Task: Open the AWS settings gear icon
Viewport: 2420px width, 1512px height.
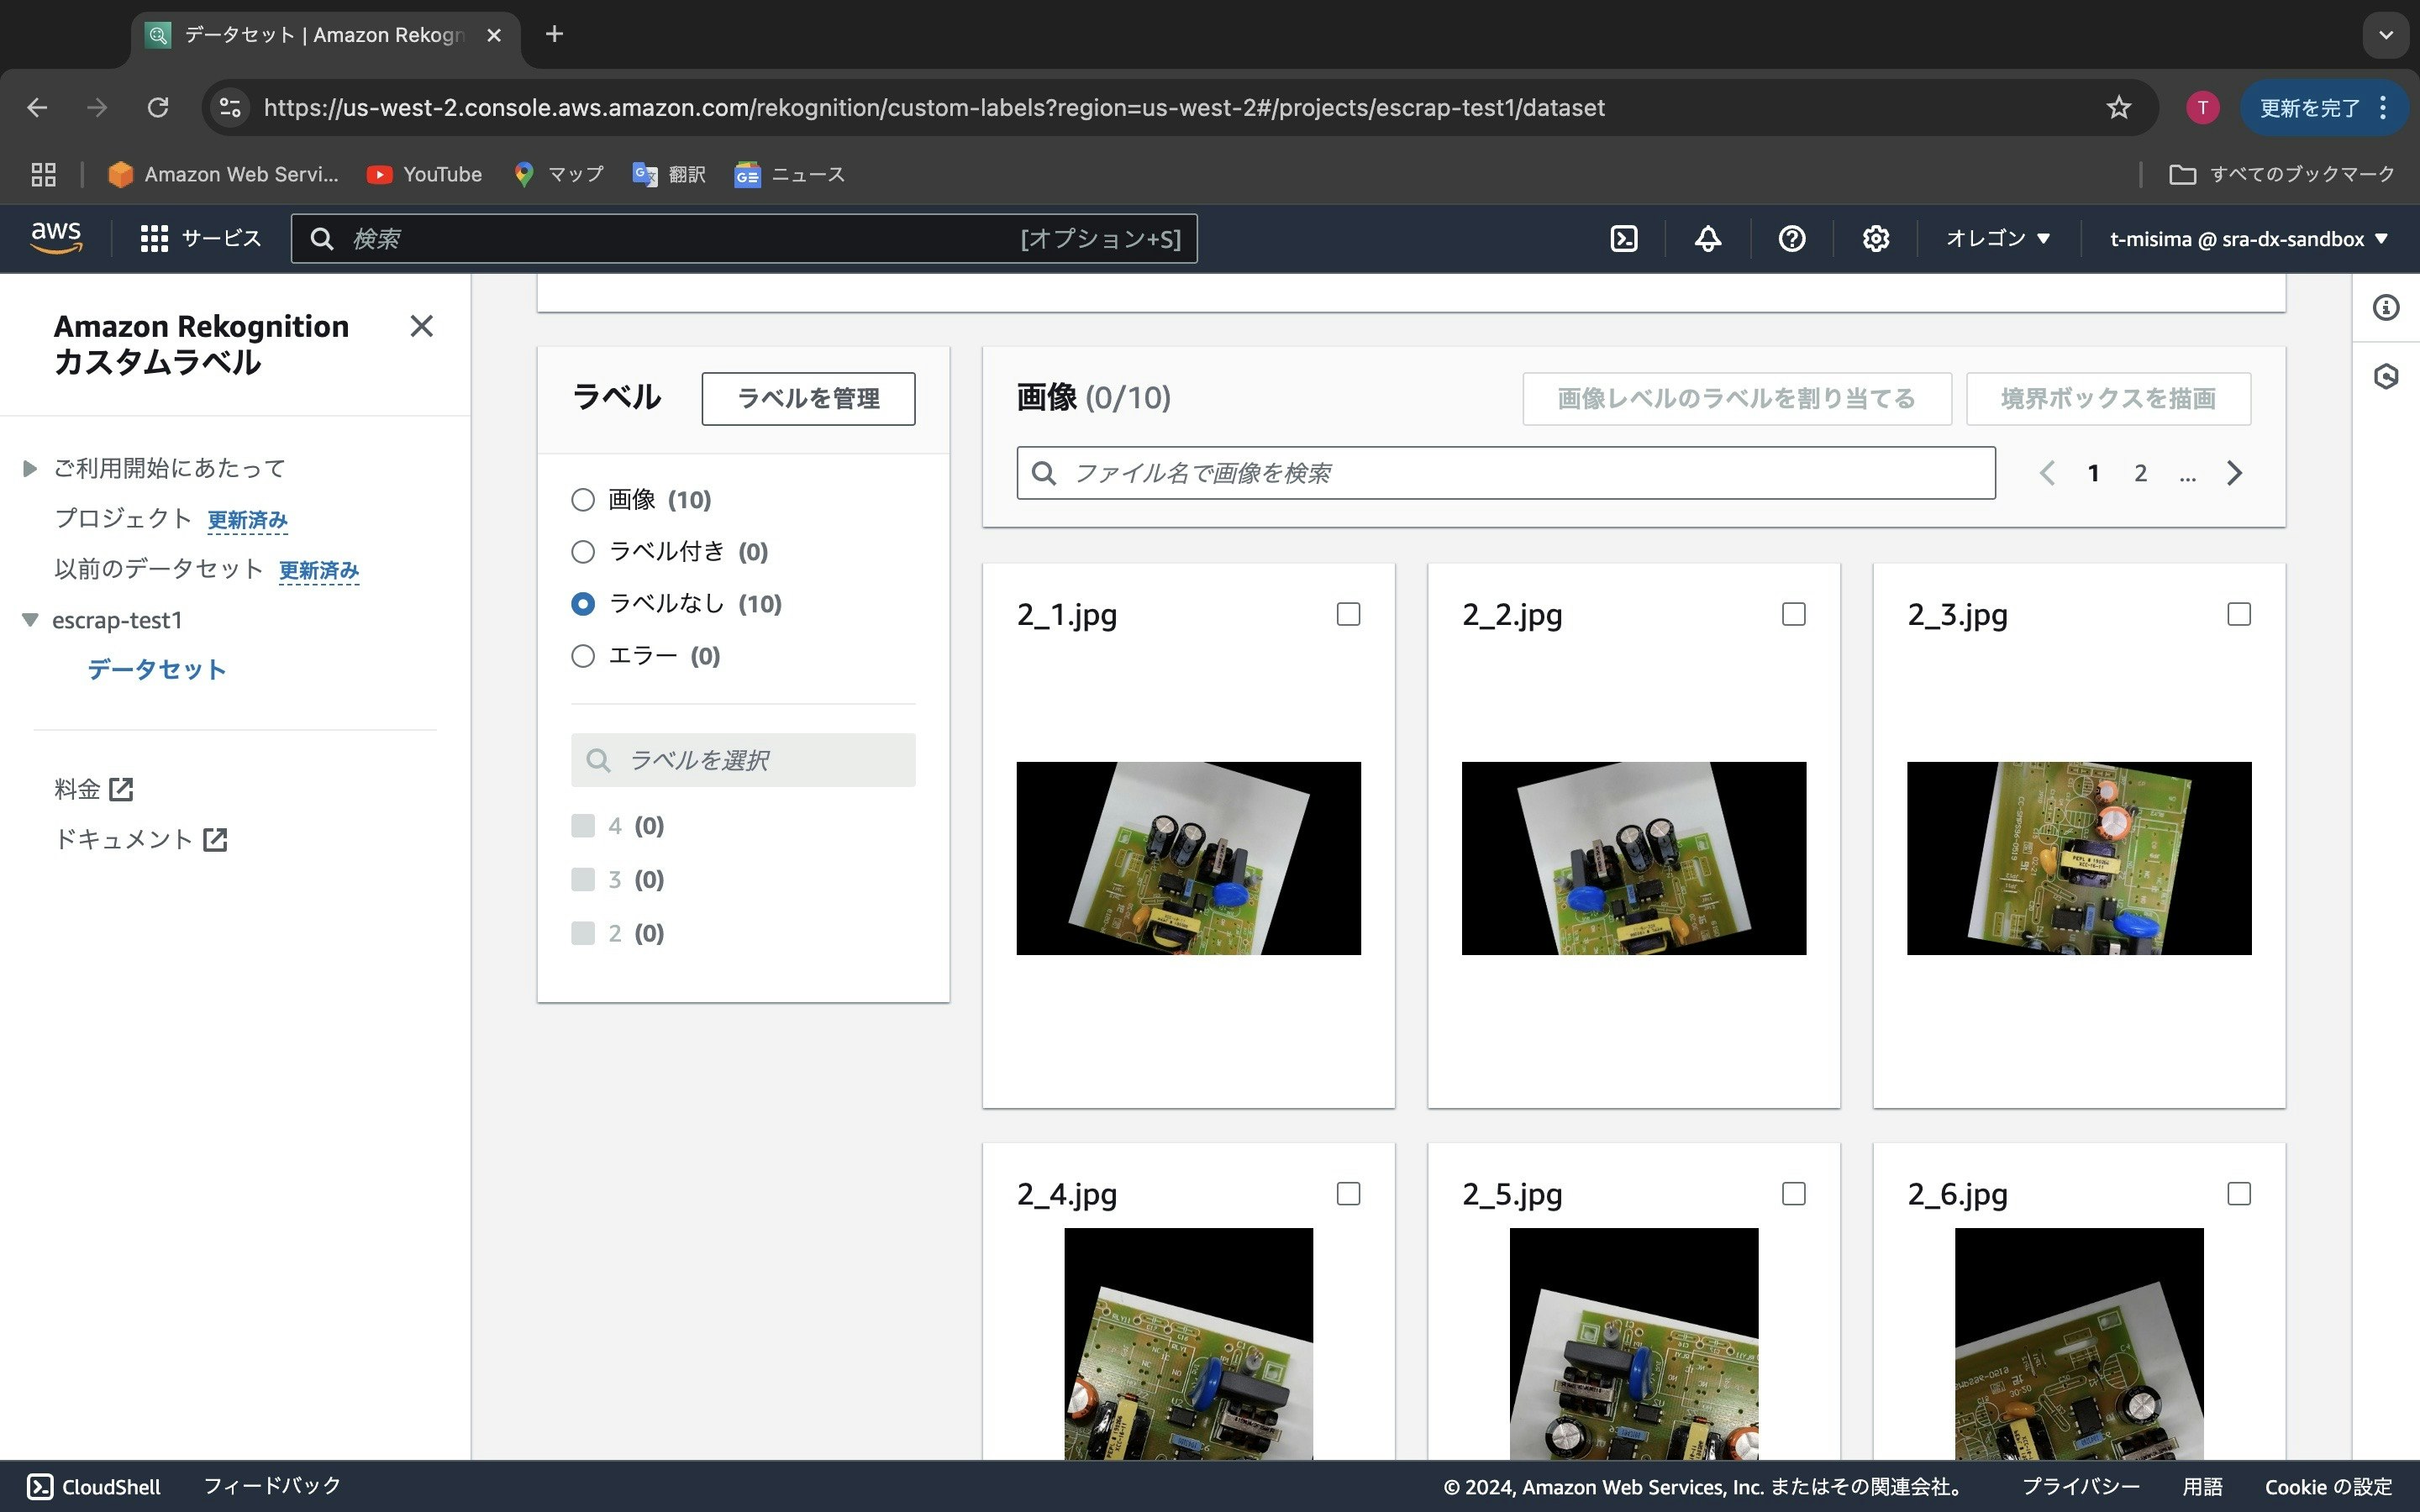Action: (x=1875, y=239)
